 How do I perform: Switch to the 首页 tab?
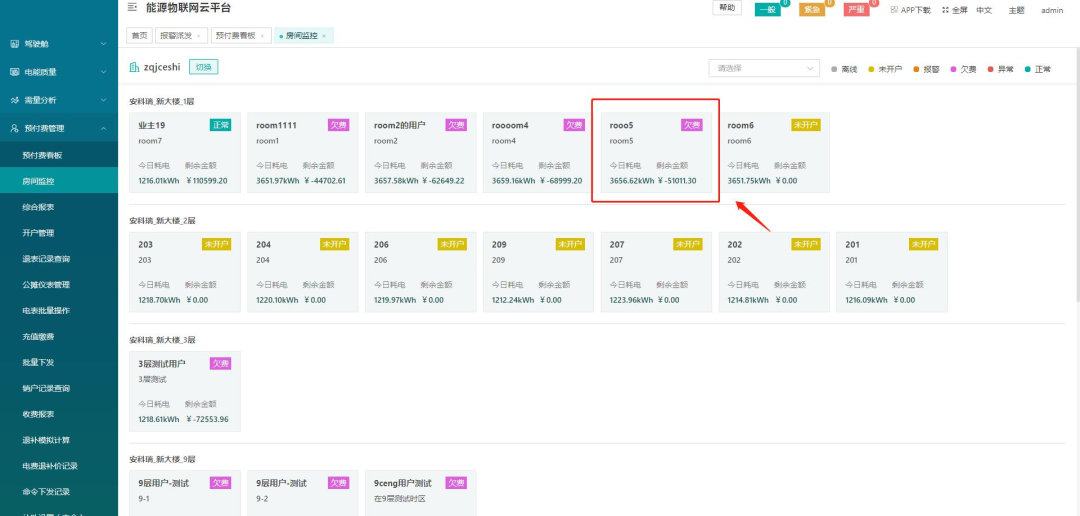[140, 35]
